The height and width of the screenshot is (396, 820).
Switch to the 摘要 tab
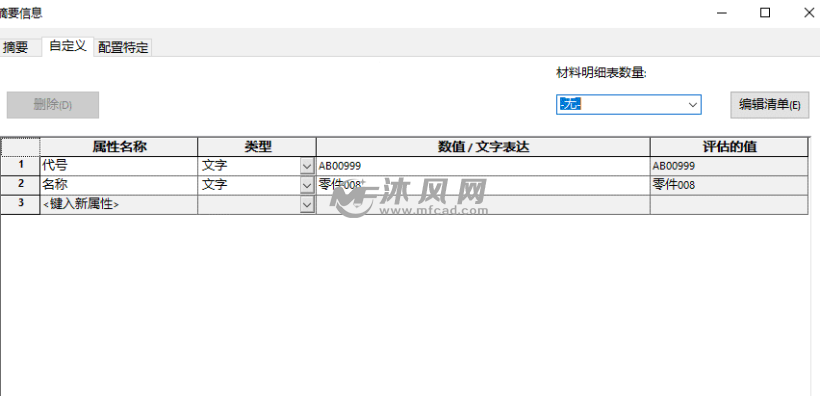tap(20, 48)
